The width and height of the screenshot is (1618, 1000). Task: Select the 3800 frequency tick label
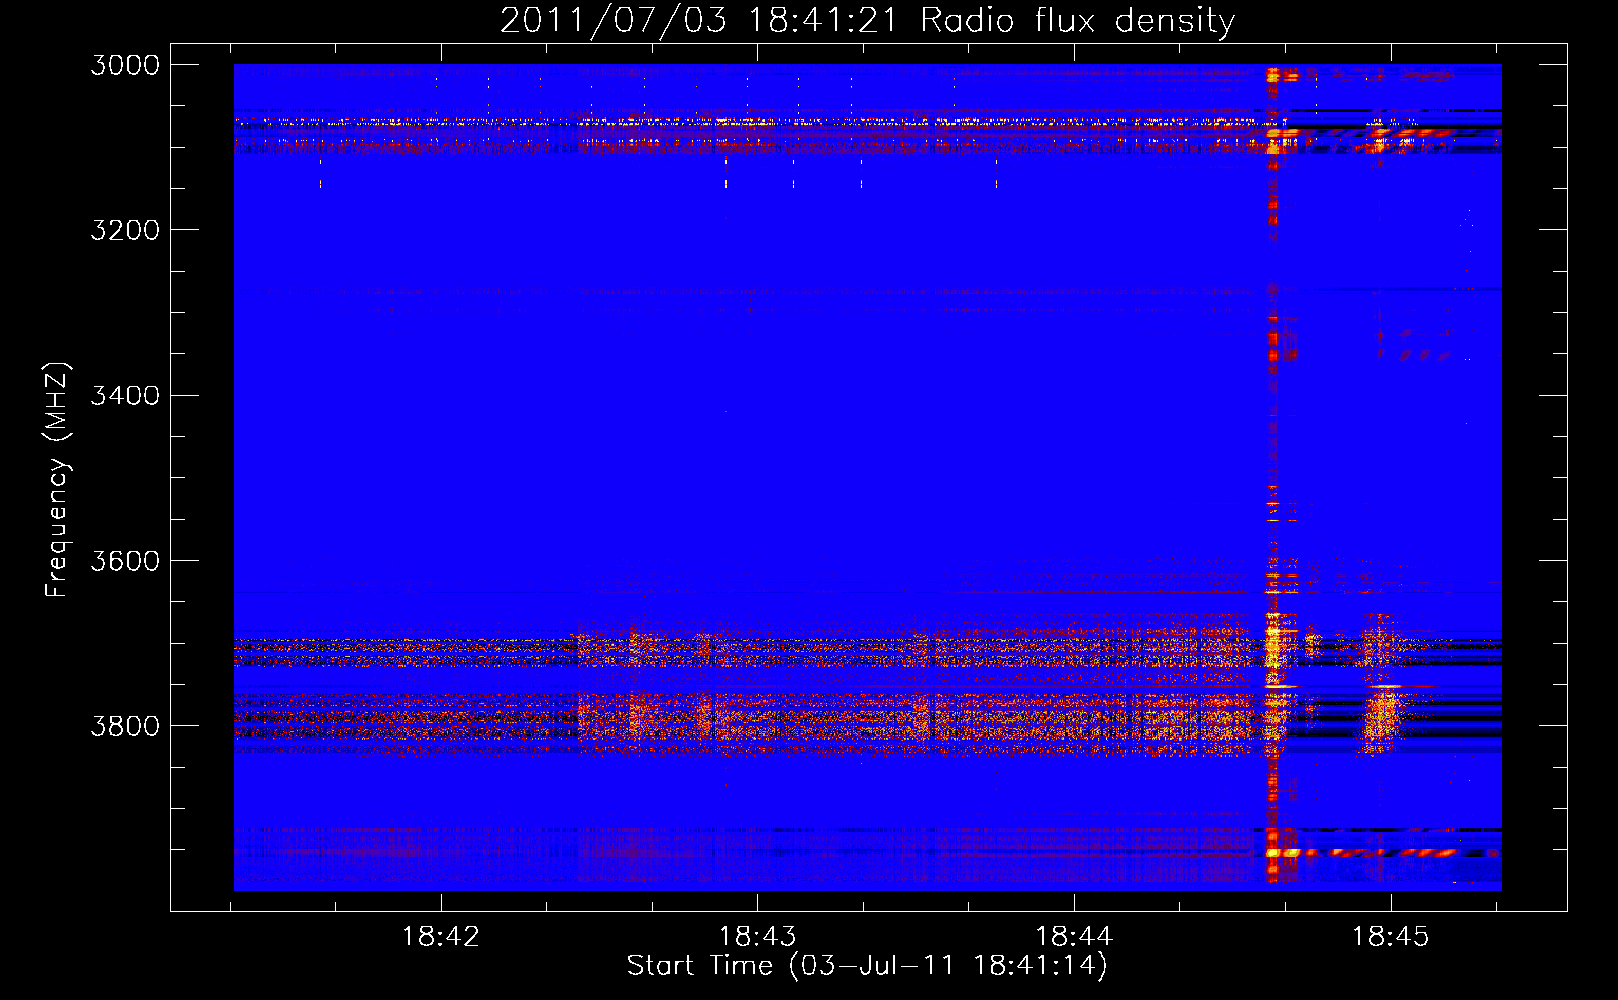[x=125, y=726]
